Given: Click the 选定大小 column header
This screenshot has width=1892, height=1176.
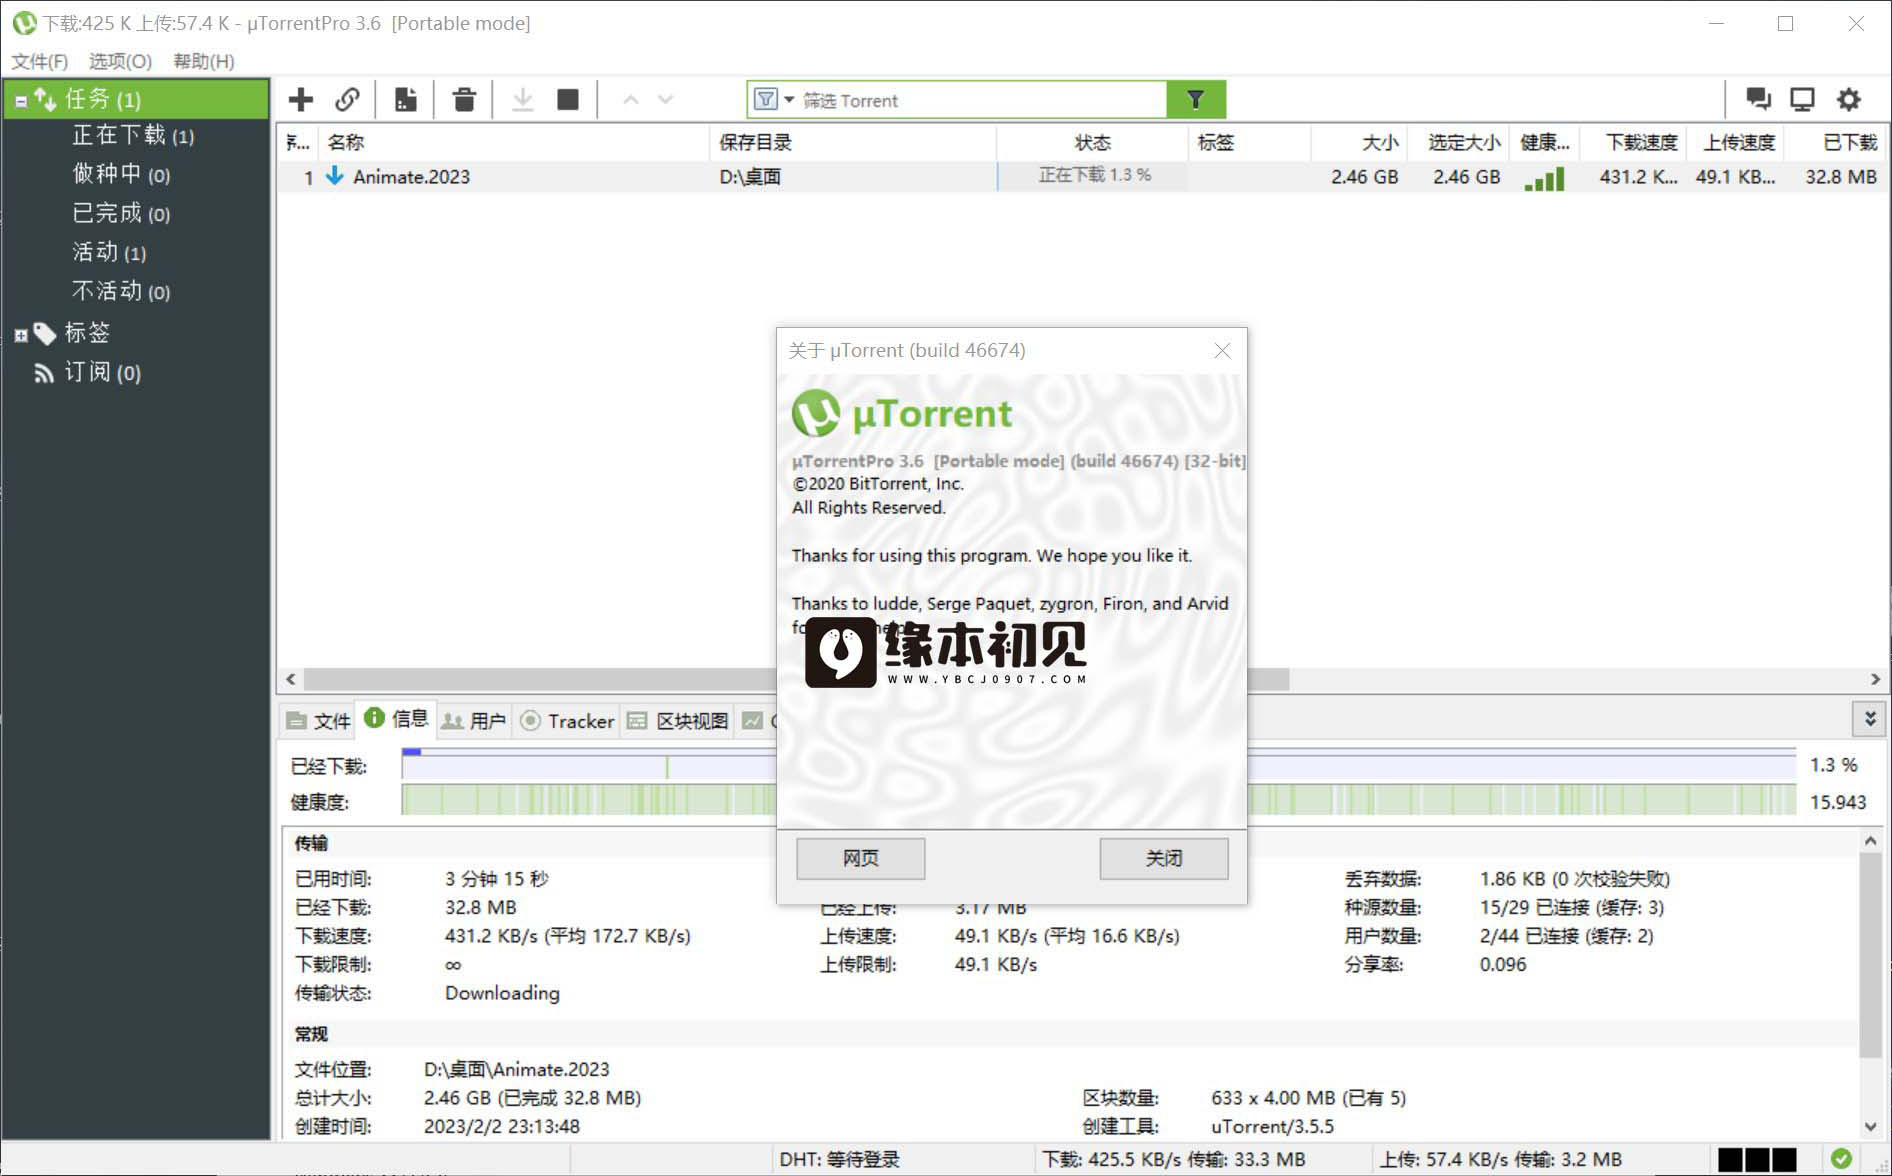Looking at the screenshot, I should click(x=1458, y=142).
